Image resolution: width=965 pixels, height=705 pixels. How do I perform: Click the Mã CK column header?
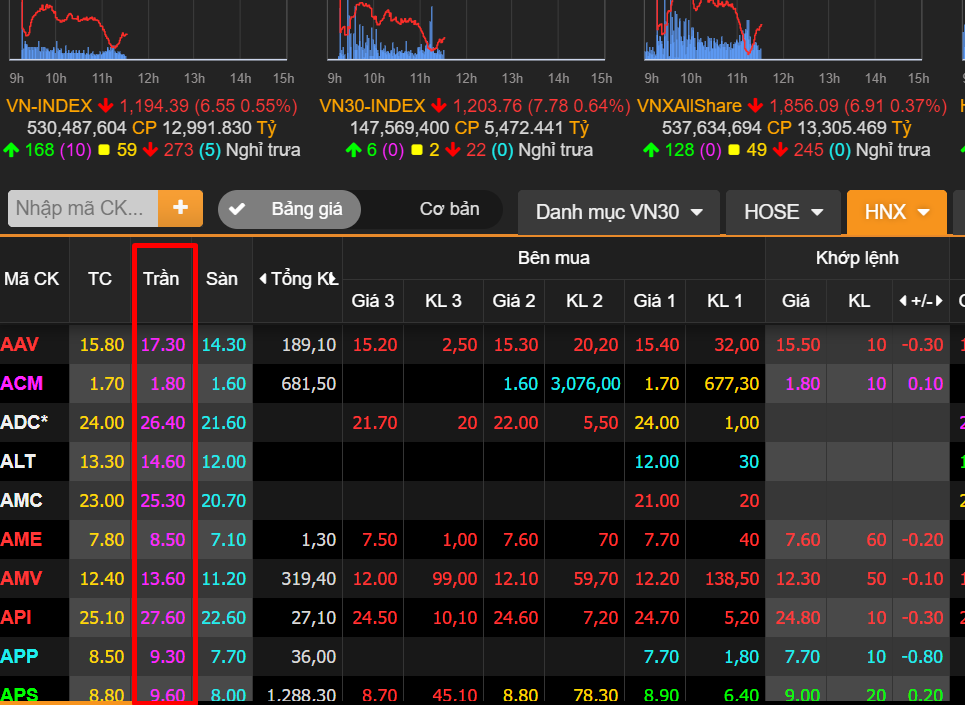point(32,278)
